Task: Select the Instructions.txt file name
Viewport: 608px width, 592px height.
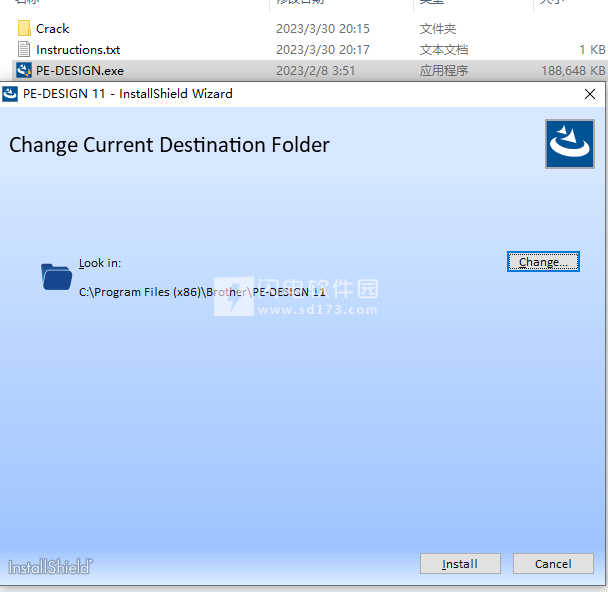Action: [x=78, y=50]
